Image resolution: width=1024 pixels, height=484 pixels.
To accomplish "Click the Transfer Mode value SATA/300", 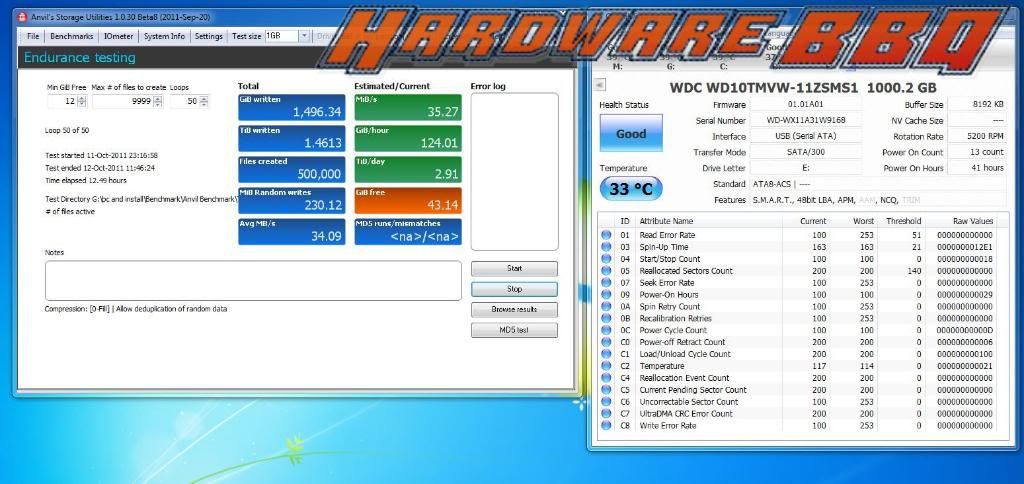I will (x=805, y=152).
